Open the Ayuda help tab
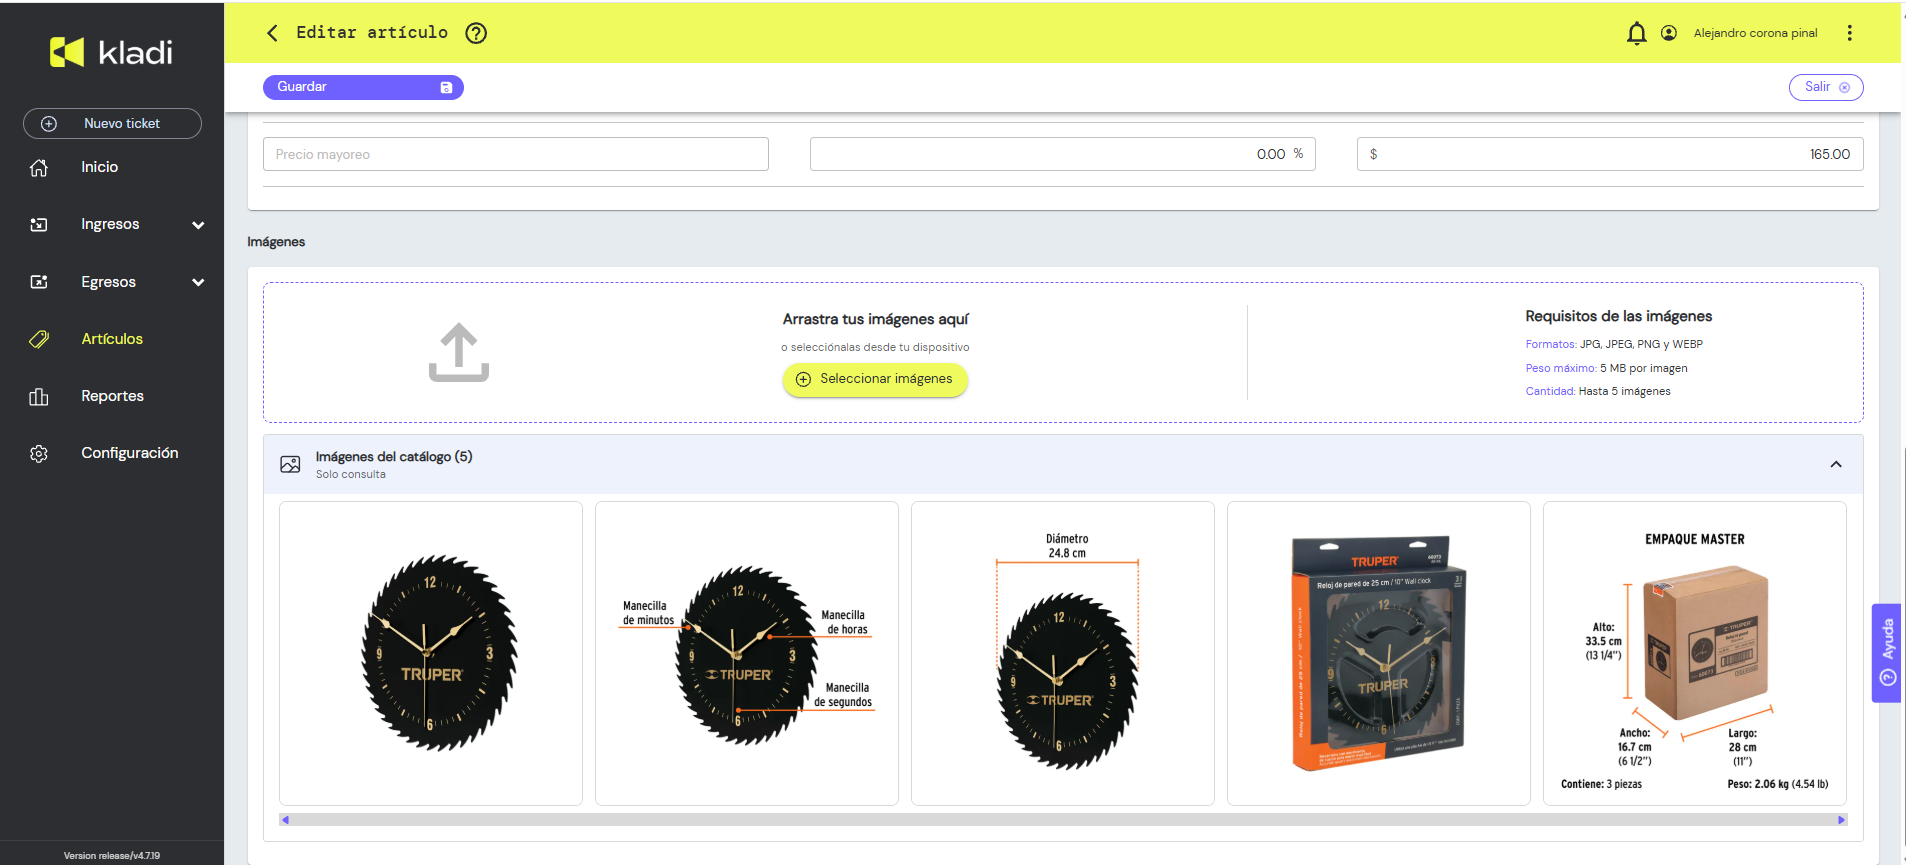This screenshot has height=865, width=1906. (1887, 653)
